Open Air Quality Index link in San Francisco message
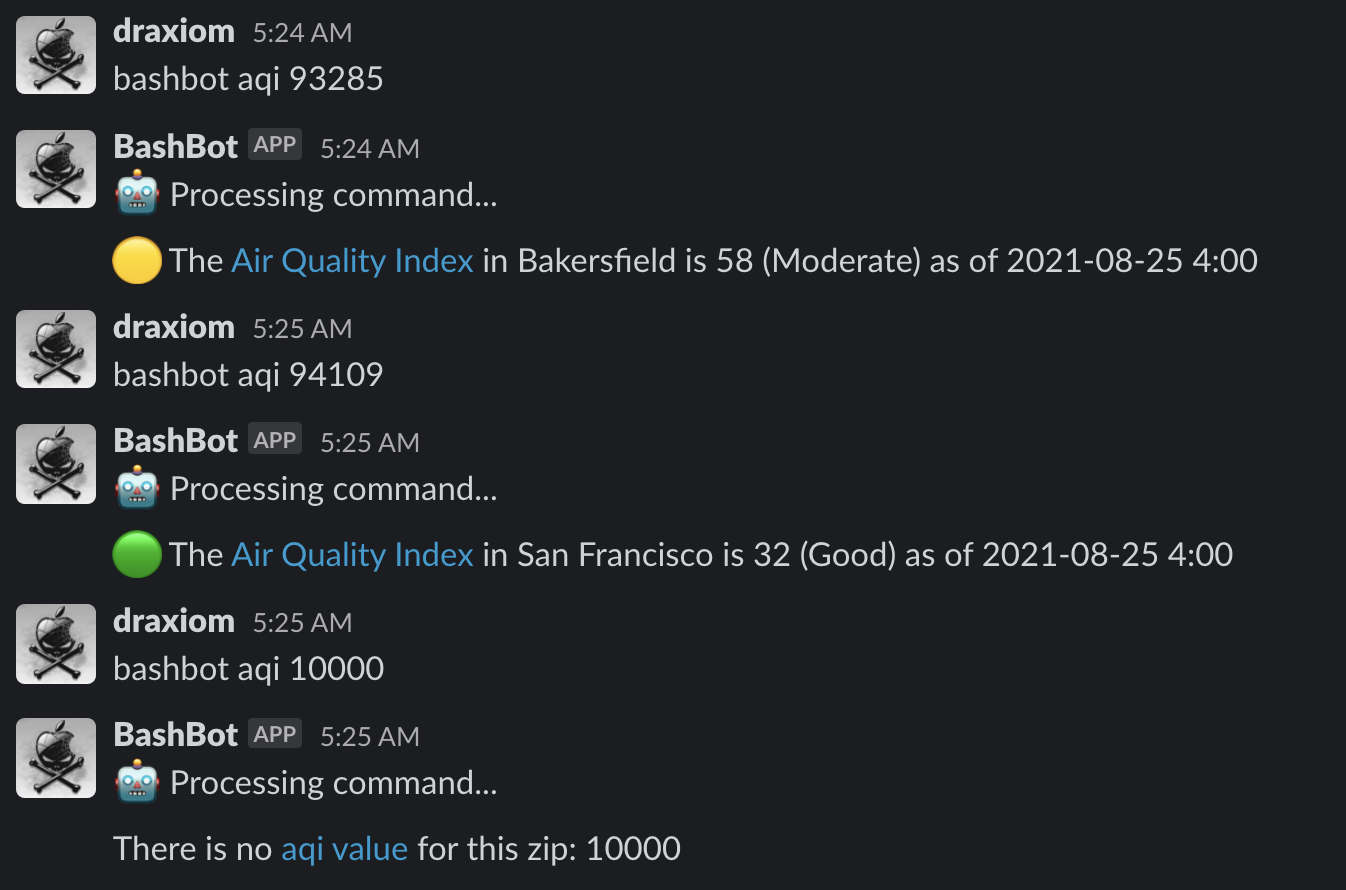The width and height of the screenshot is (1346, 890). [352, 555]
